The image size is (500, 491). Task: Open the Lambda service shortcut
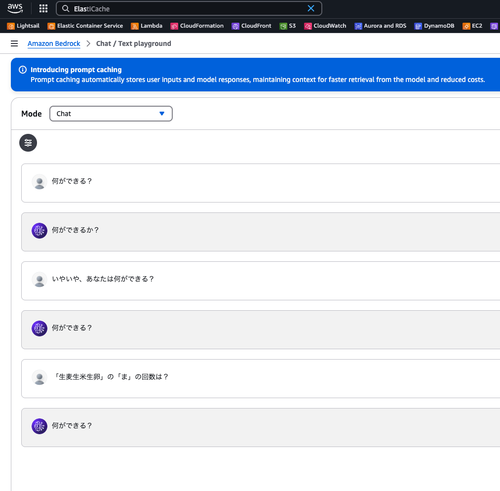click(x=146, y=26)
